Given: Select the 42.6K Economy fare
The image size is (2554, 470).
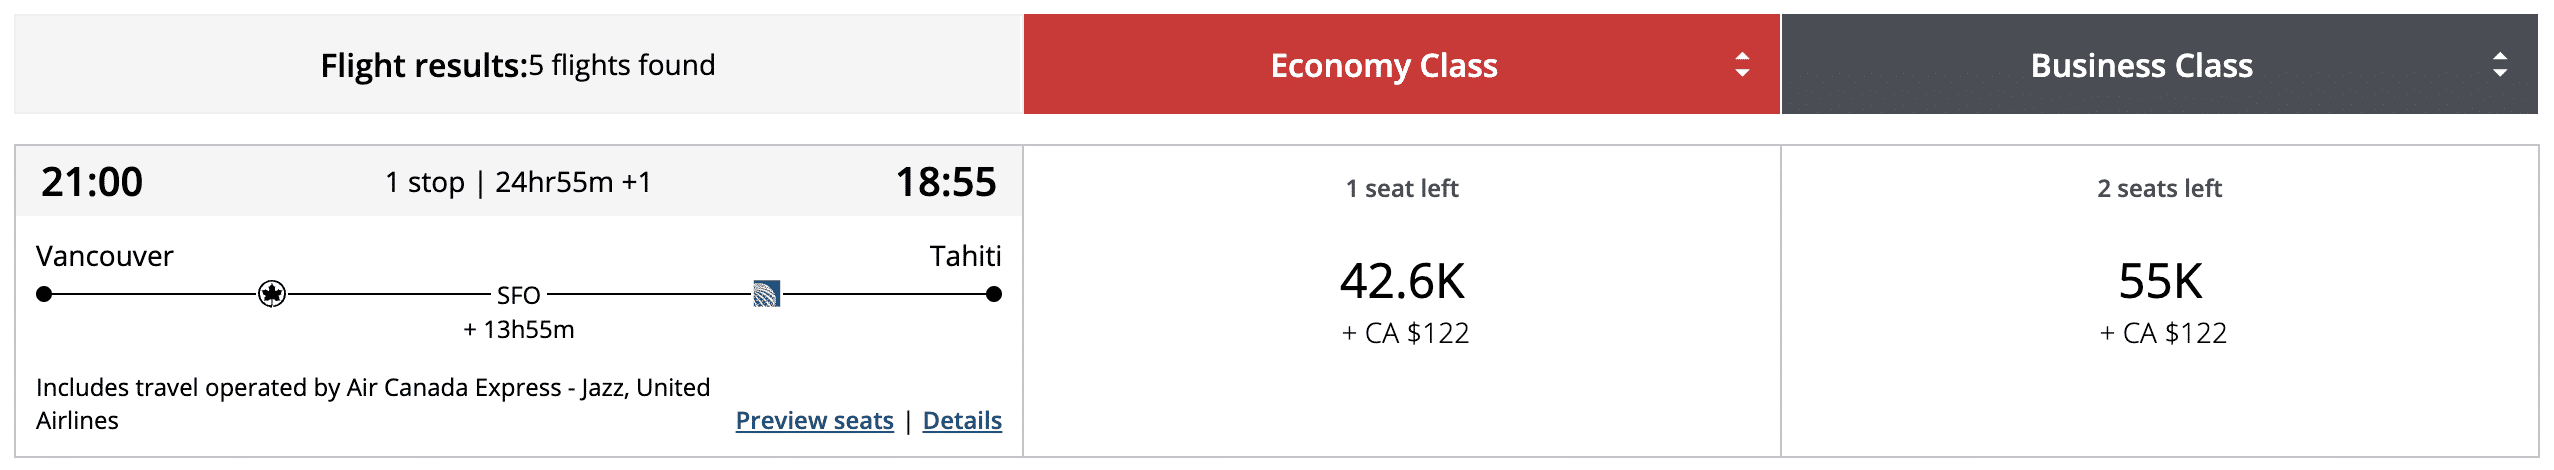Looking at the screenshot, I should pos(1402,282).
